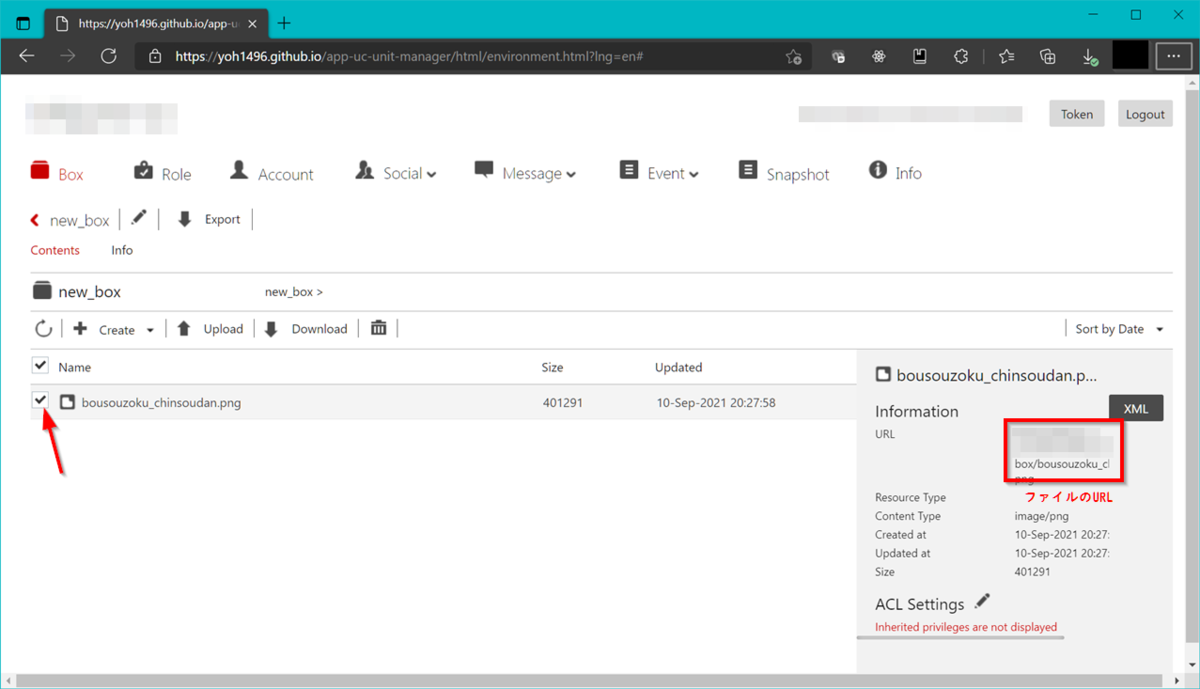Expand the Create dropdown
The height and width of the screenshot is (689, 1200).
click(x=150, y=330)
